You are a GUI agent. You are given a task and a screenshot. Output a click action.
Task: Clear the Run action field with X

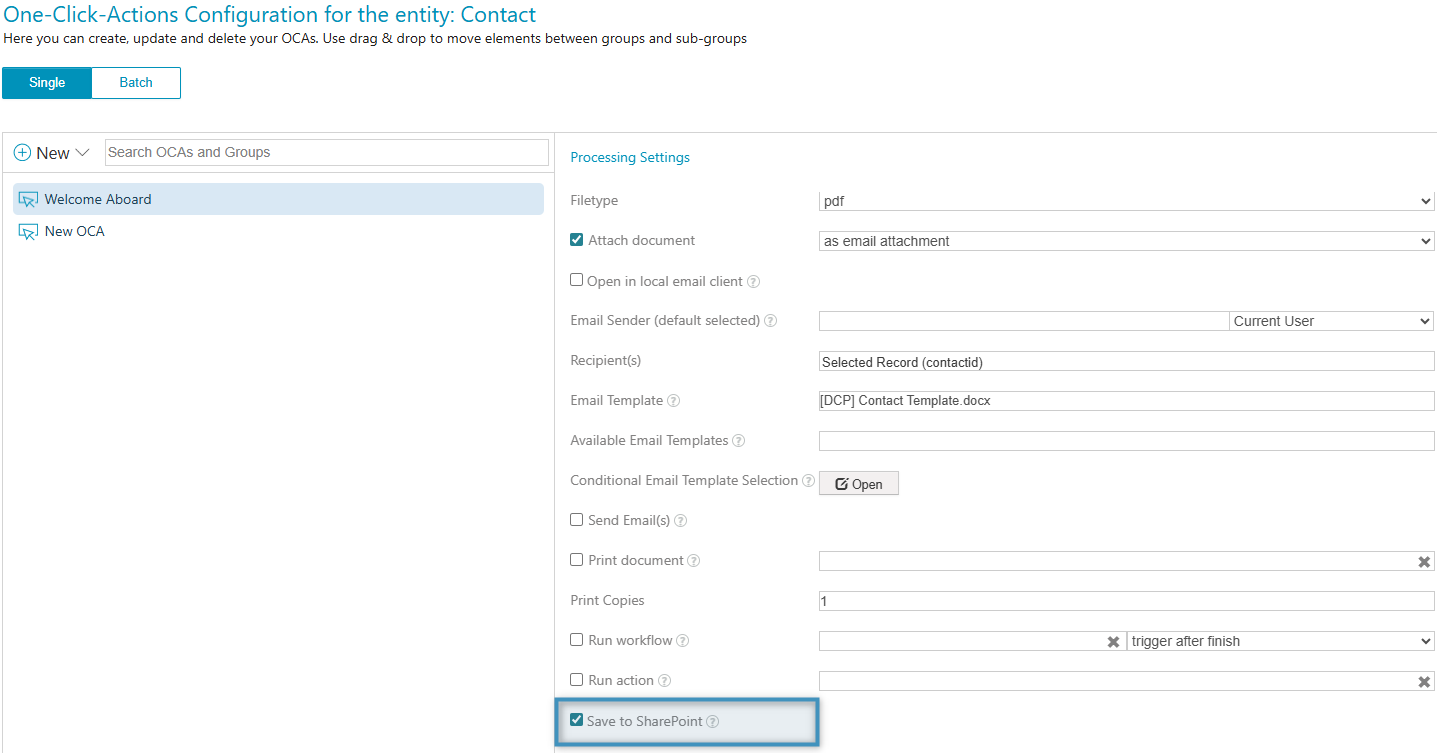coord(1424,682)
